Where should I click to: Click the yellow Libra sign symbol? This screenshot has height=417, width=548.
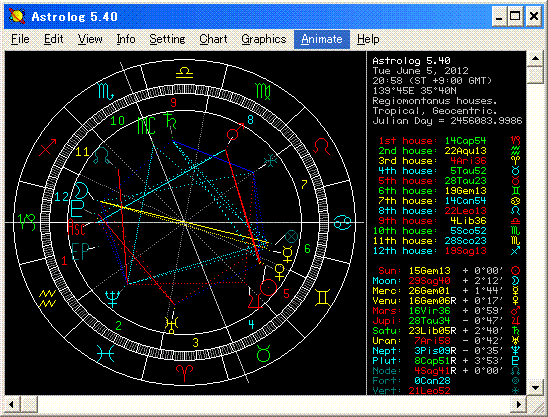(x=184, y=72)
